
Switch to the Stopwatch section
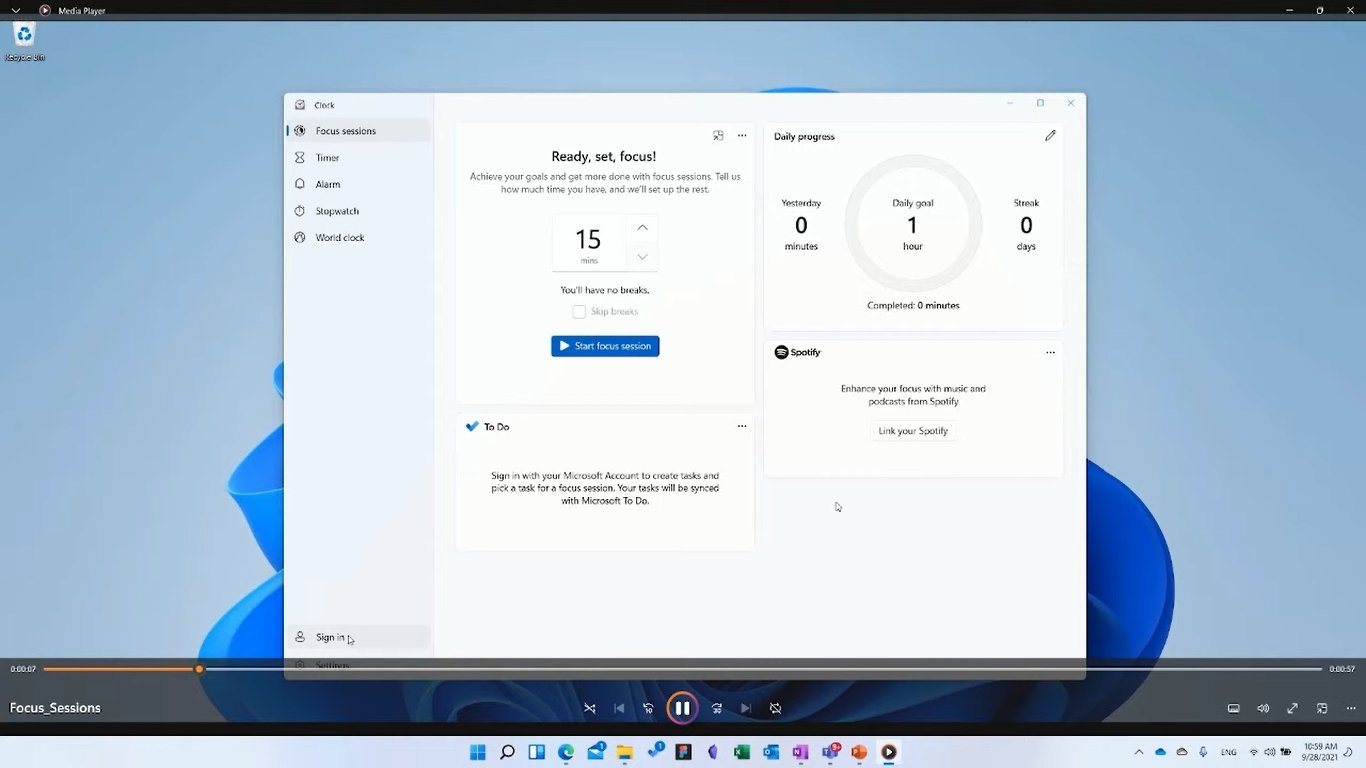(x=336, y=210)
